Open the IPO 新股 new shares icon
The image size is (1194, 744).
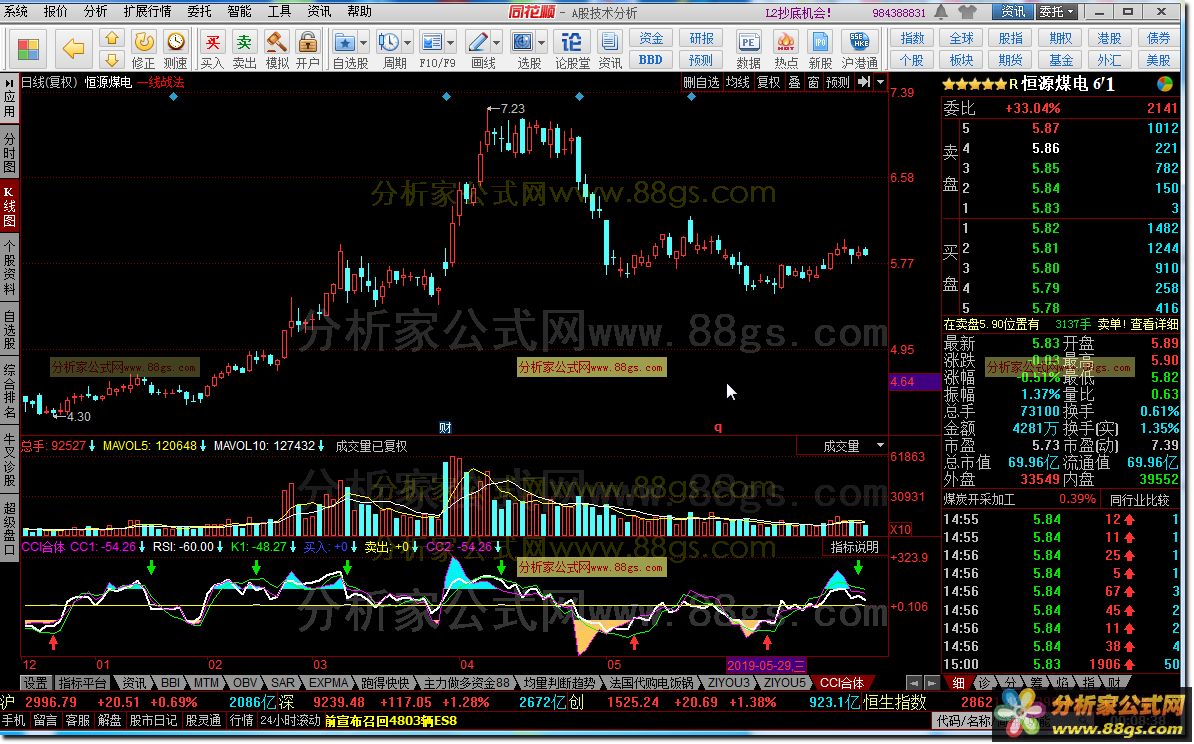point(820,43)
